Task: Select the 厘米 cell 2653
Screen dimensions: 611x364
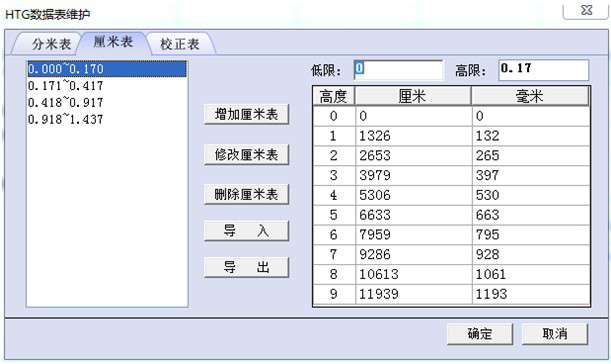Action: [413, 156]
